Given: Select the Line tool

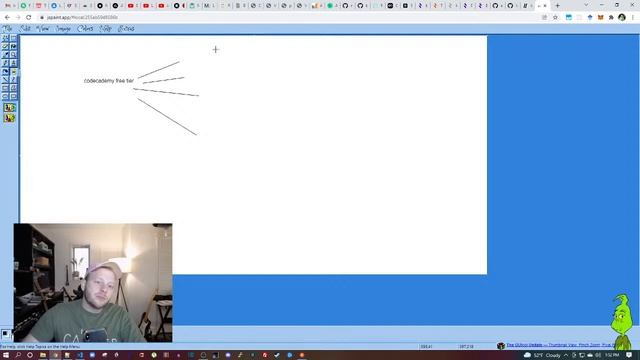Looking at the screenshot, I should [x=5, y=80].
